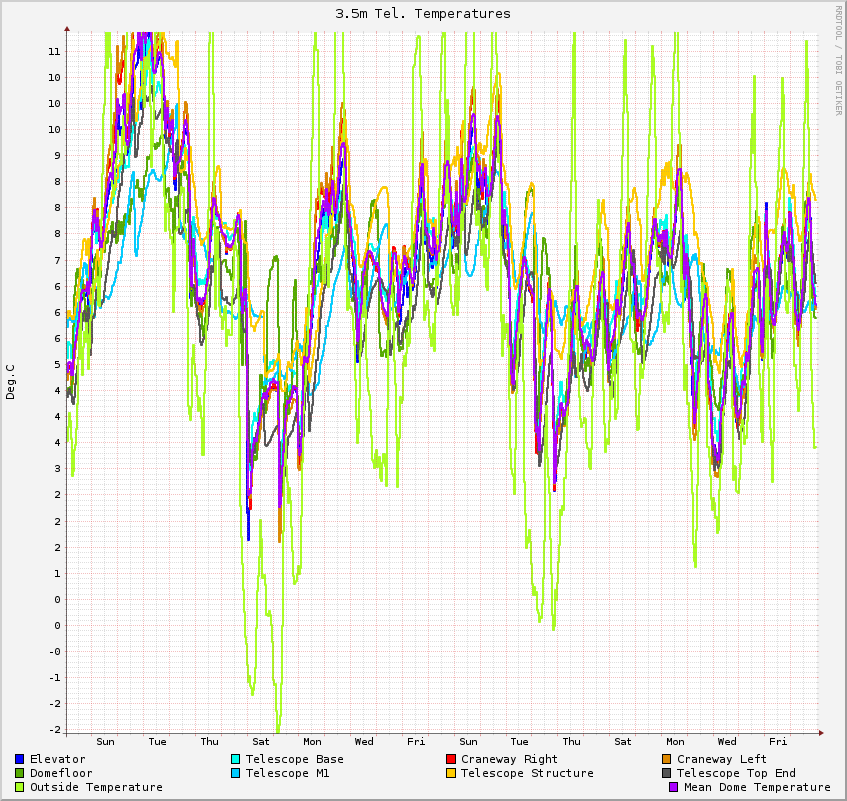Select the "Mean Dome Temperature" legend text

(x=757, y=787)
